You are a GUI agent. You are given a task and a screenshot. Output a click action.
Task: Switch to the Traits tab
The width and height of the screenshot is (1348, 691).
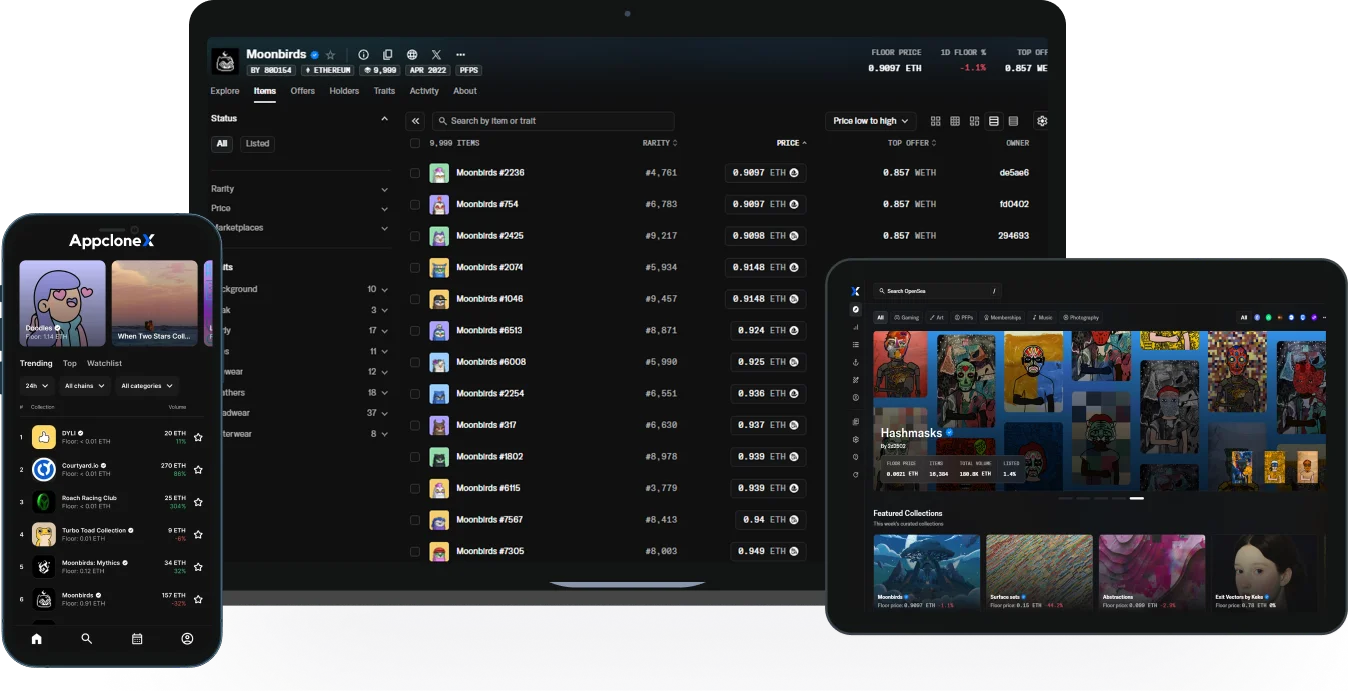(x=385, y=91)
